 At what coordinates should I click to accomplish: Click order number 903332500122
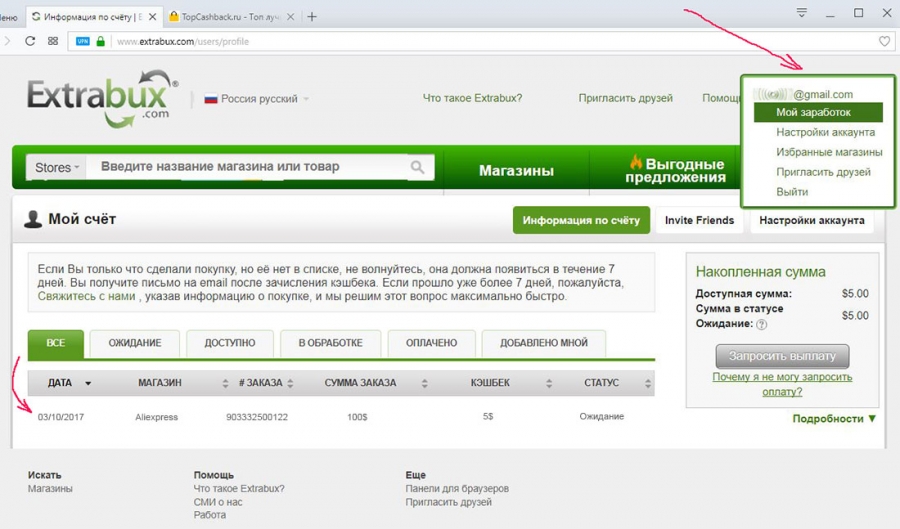257,417
